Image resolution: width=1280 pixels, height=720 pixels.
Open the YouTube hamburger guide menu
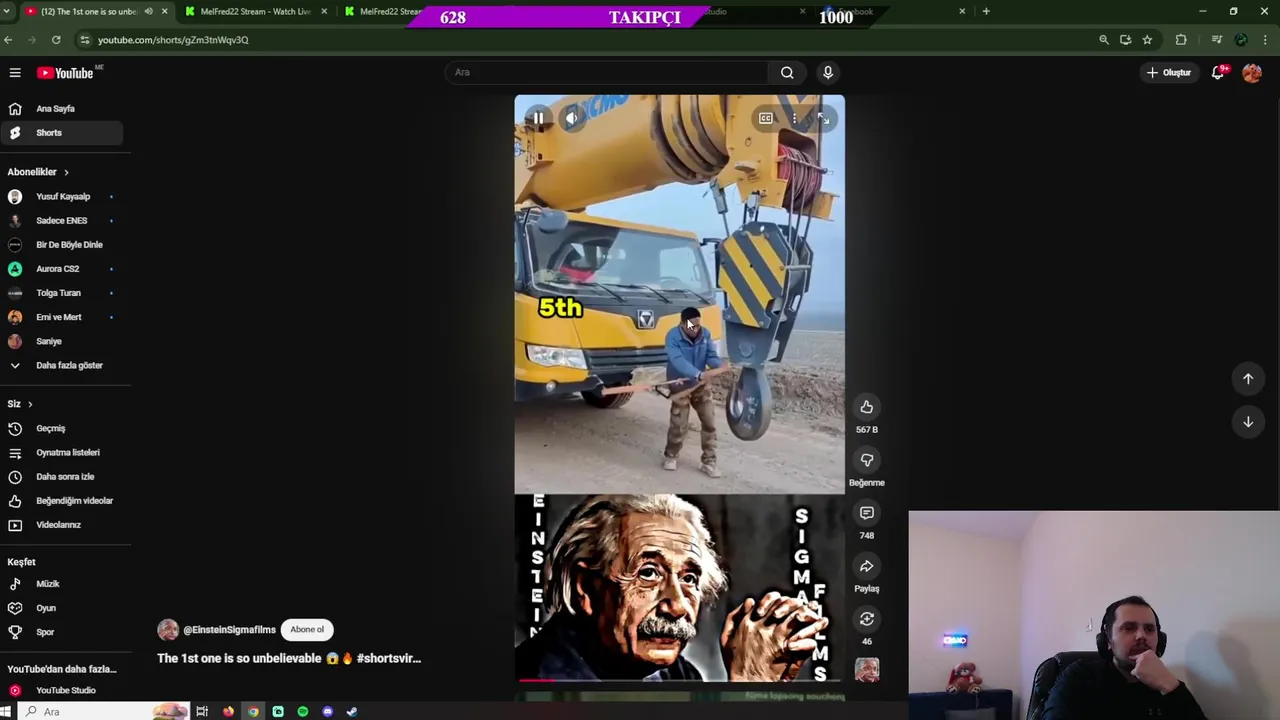click(x=15, y=73)
